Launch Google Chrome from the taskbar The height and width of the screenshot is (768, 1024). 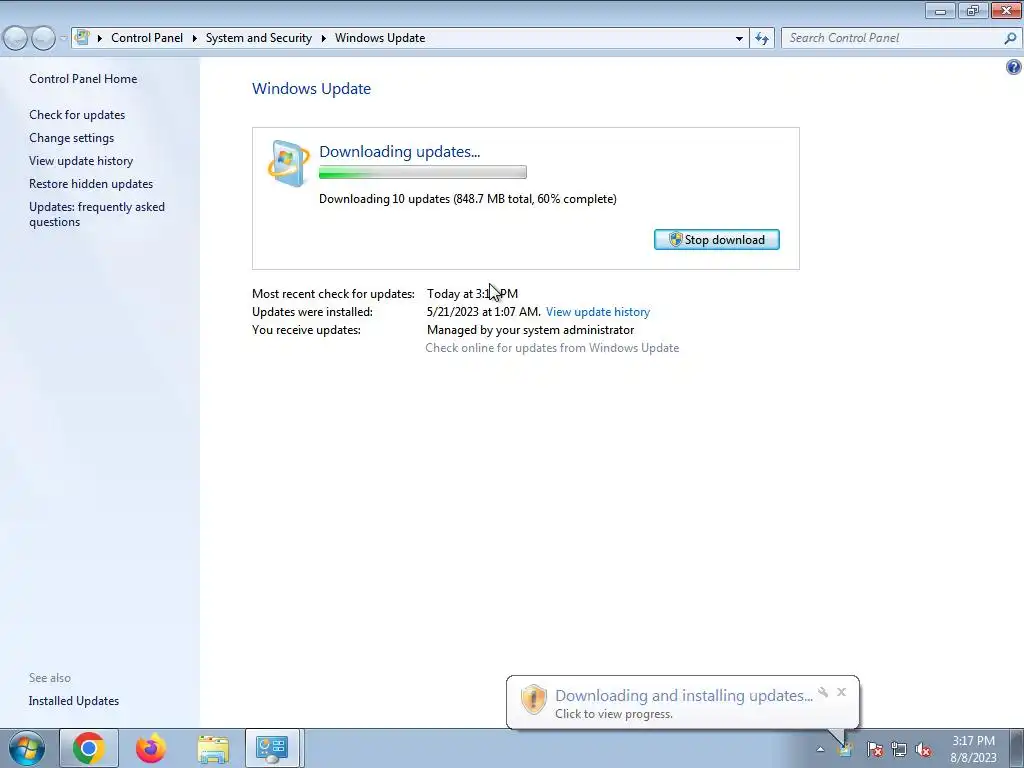pyautogui.click(x=89, y=748)
